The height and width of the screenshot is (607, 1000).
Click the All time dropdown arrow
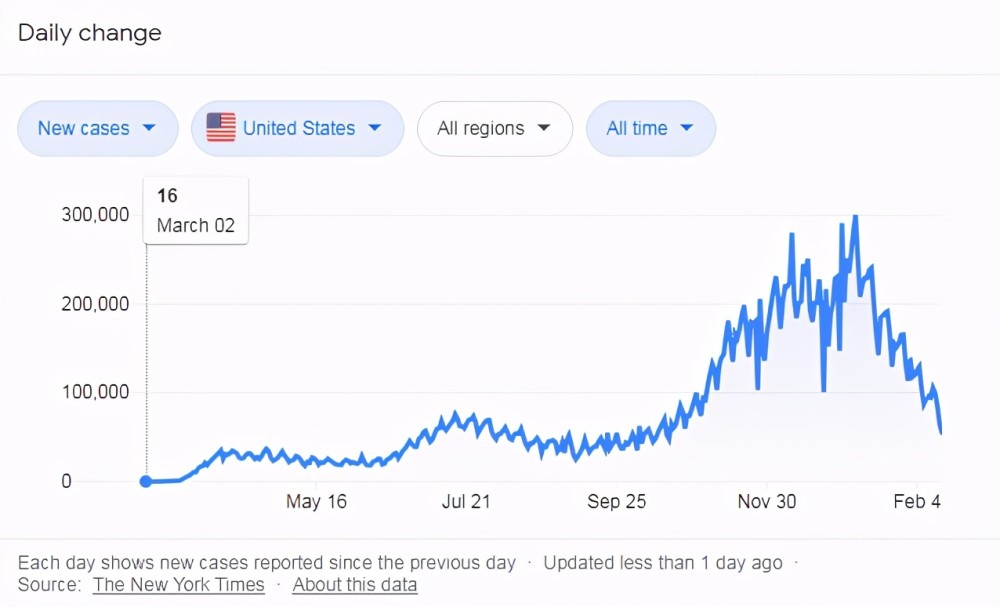[687, 128]
